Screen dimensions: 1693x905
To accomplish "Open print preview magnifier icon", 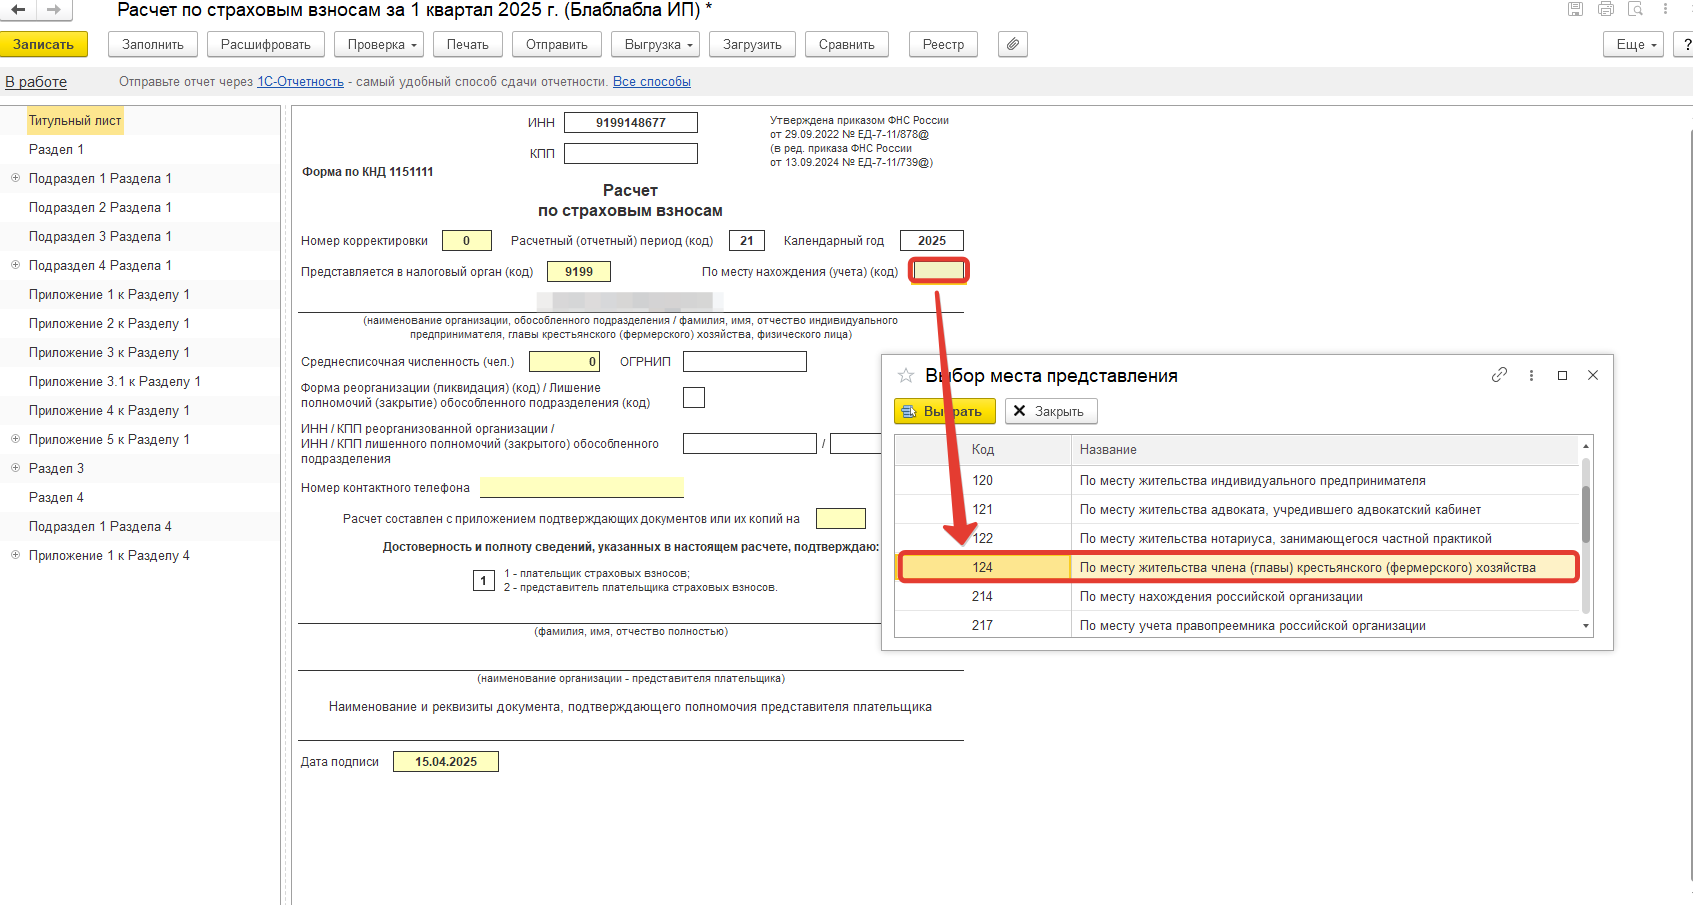I will click(1635, 9).
